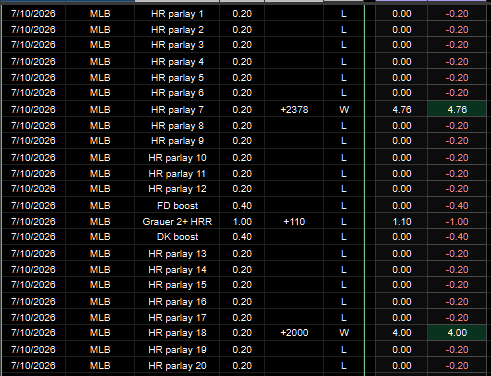Select the 'HR parlay 18' cell
The height and width of the screenshot is (376, 491).
pyautogui.click(x=177, y=333)
